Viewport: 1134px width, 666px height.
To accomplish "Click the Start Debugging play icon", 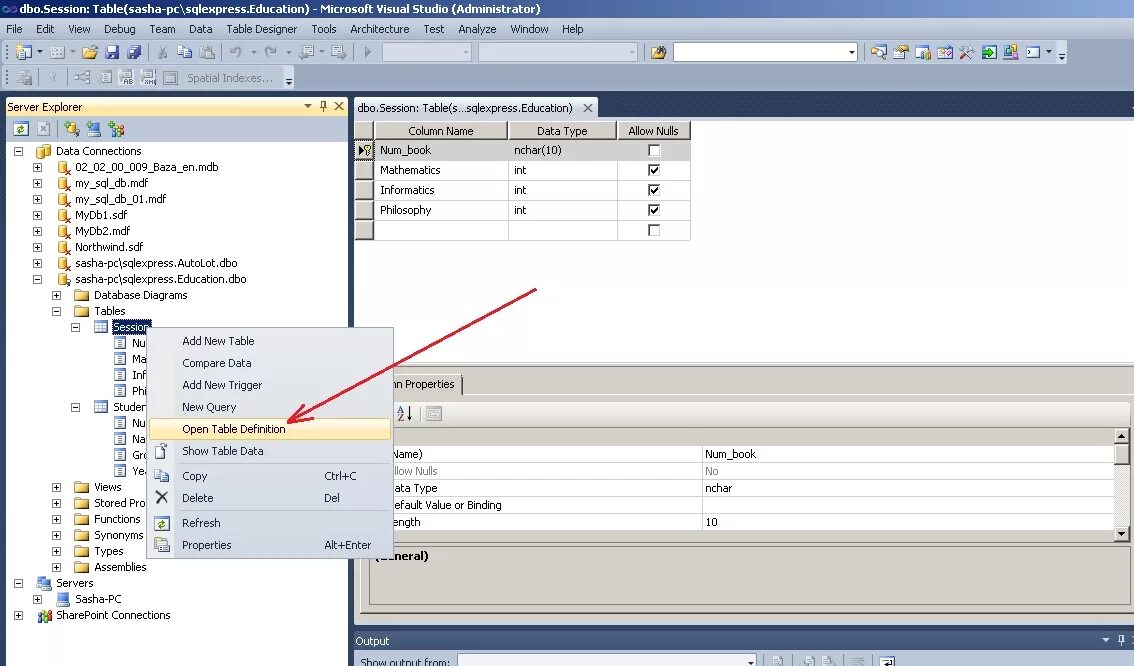I will point(367,52).
